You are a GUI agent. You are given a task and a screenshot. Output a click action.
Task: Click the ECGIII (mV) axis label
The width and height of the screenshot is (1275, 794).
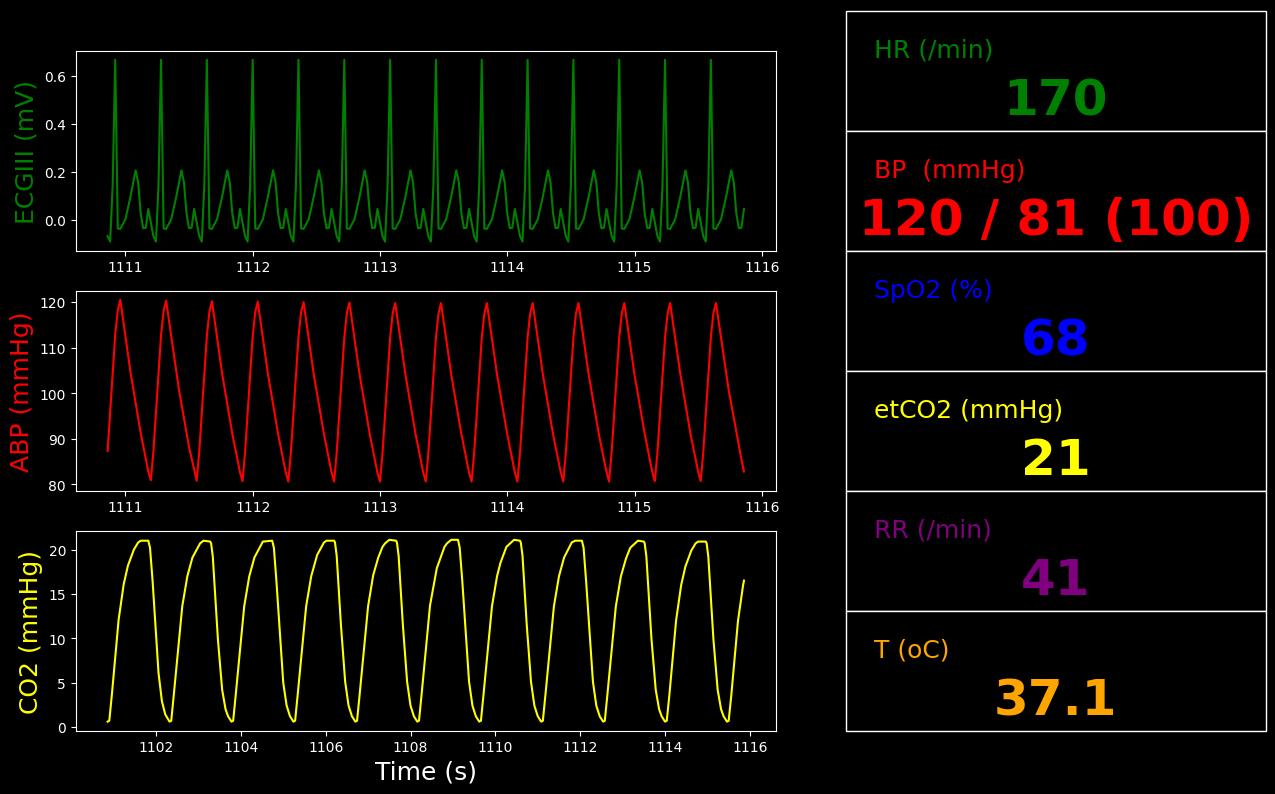25,152
